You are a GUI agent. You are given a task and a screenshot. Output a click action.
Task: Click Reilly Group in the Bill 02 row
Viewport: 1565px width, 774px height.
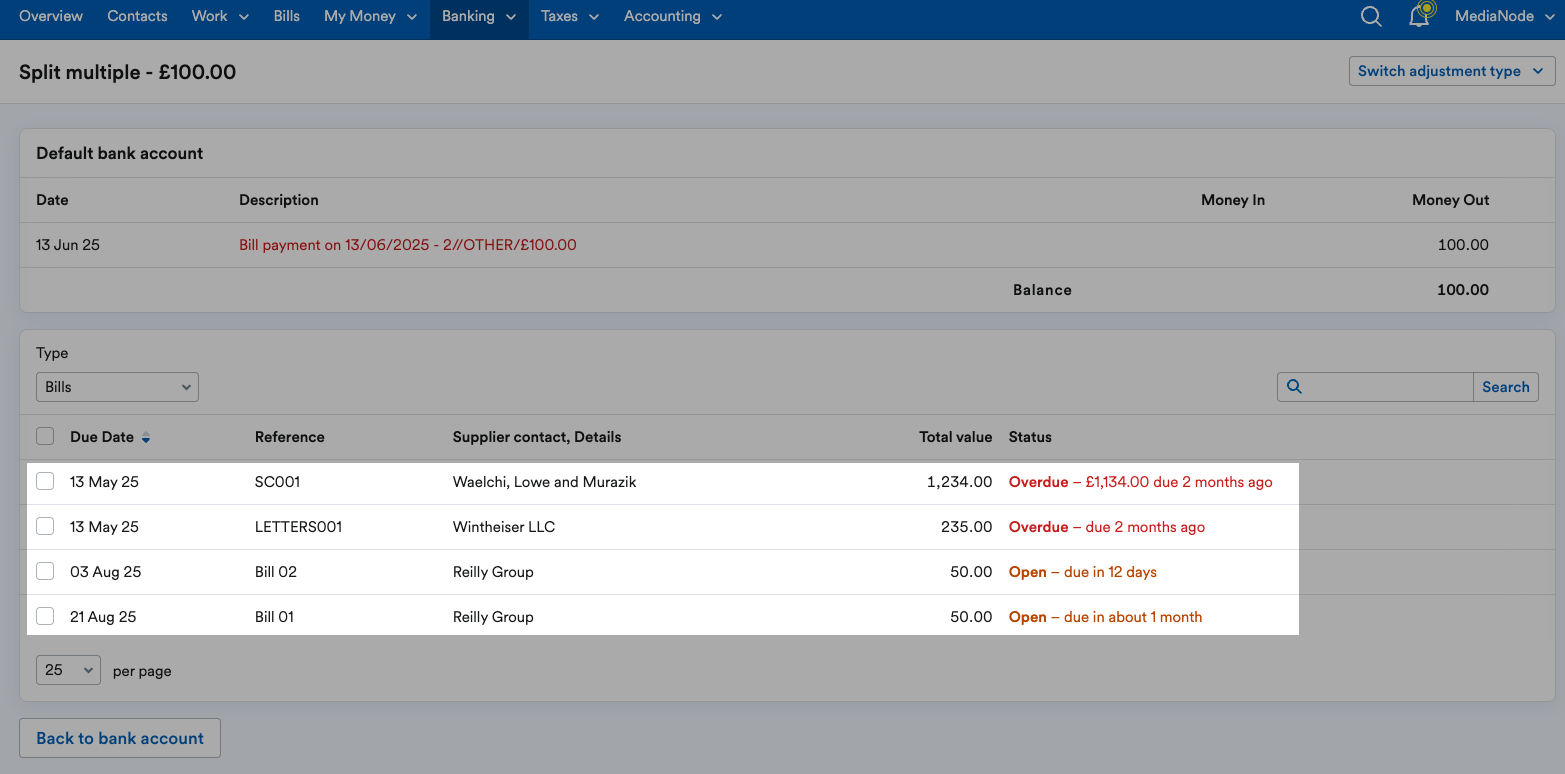(x=493, y=572)
